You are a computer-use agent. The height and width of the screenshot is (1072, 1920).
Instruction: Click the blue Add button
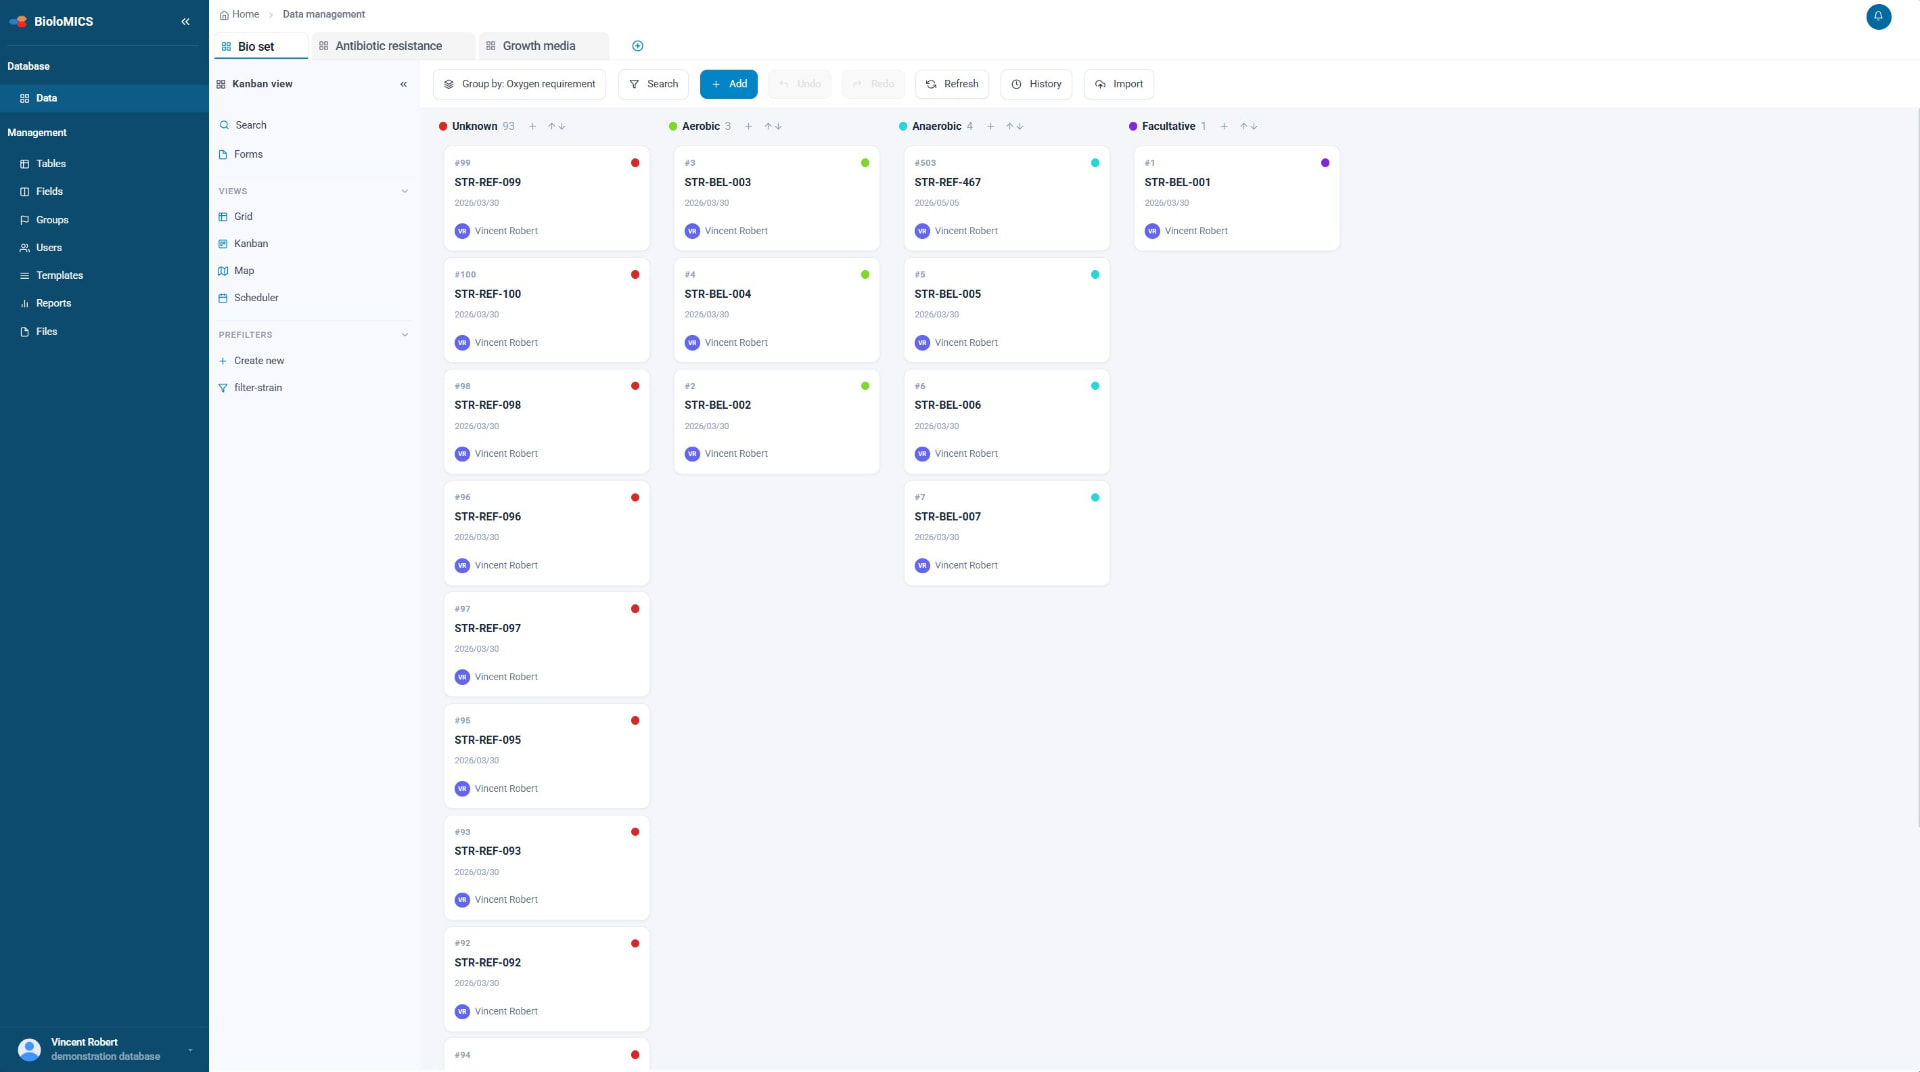728,84
